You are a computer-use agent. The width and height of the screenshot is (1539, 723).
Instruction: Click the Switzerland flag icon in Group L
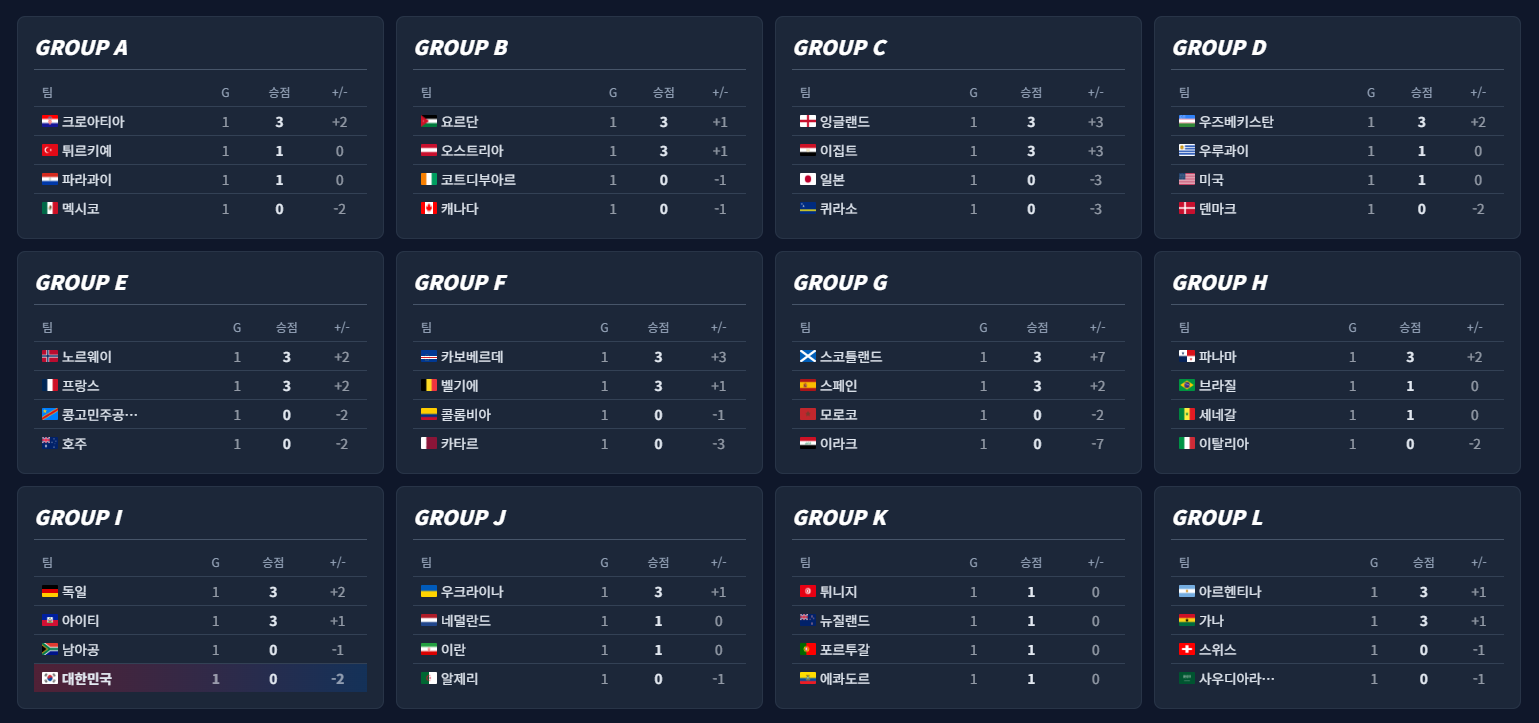click(1187, 650)
